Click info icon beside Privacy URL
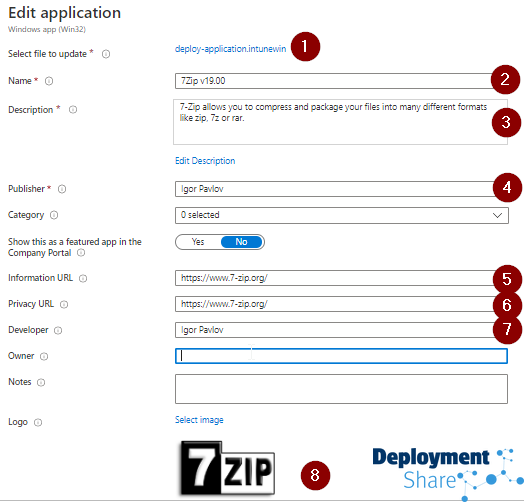 coord(64,304)
